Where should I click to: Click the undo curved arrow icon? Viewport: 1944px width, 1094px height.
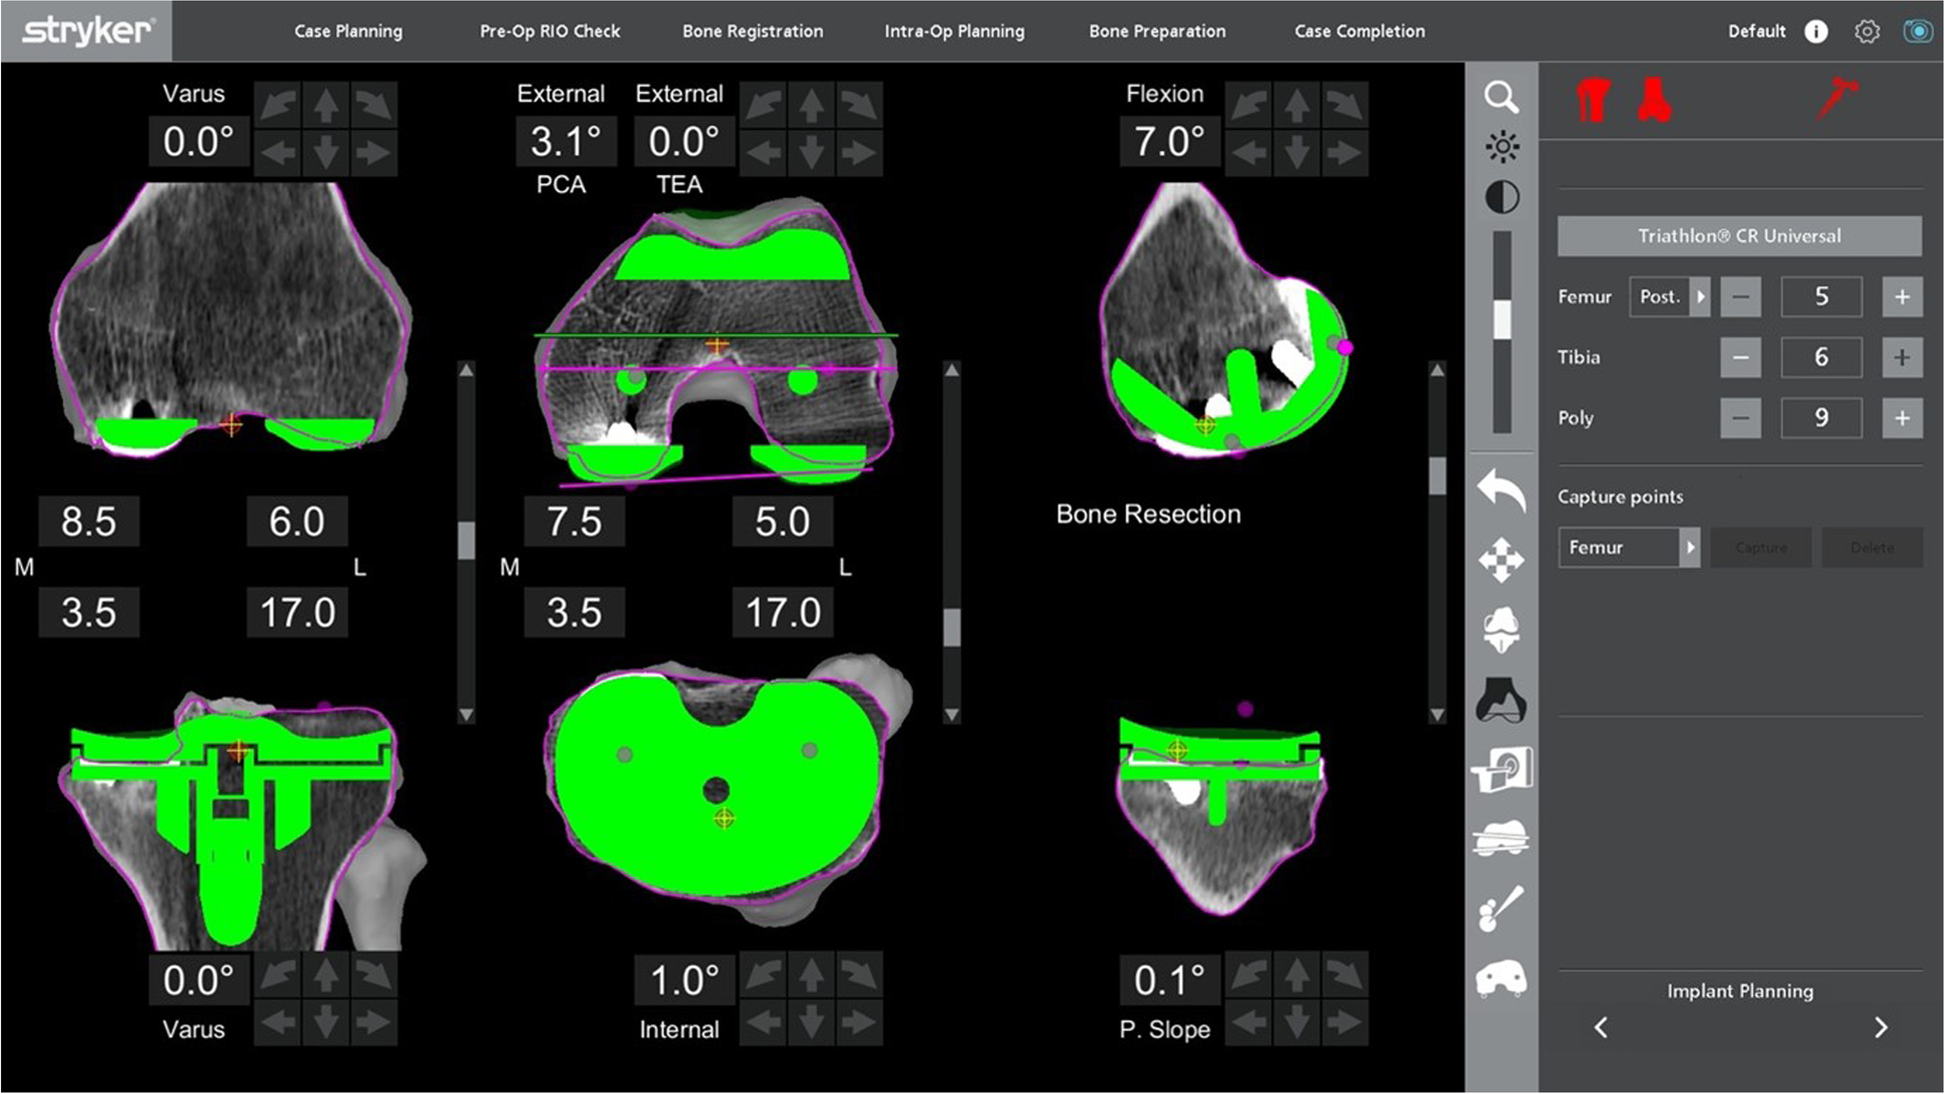1501,491
